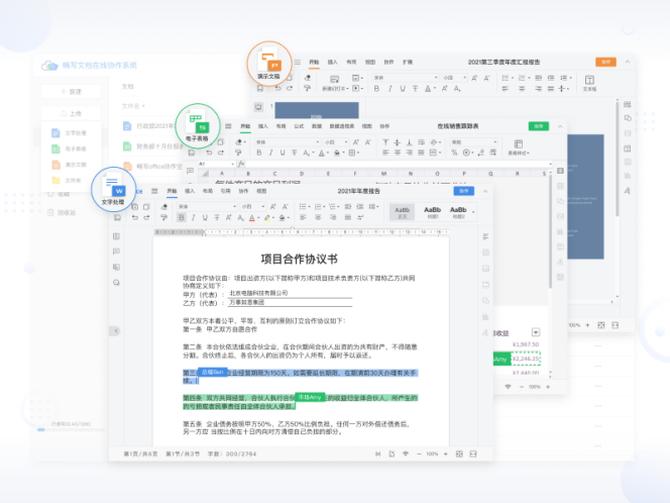Select the first AaBb 正文 style

(402, 212)
